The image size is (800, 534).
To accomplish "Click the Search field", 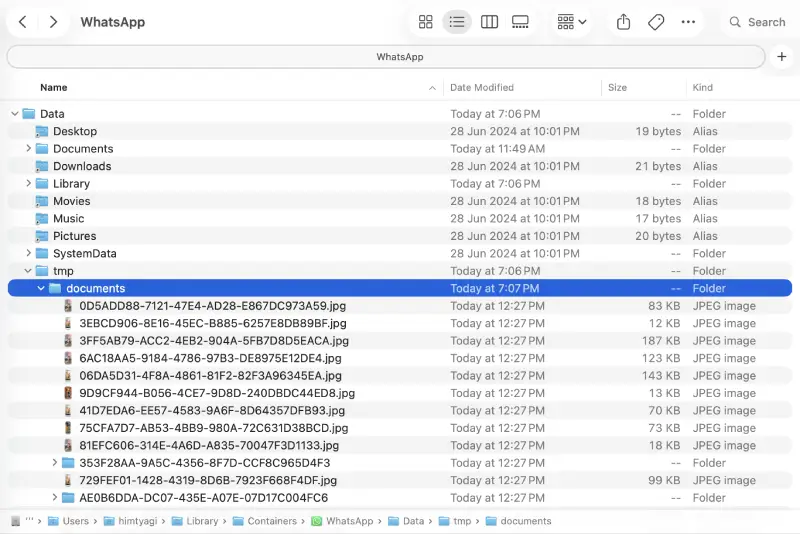I will click(x=758, y=22).
